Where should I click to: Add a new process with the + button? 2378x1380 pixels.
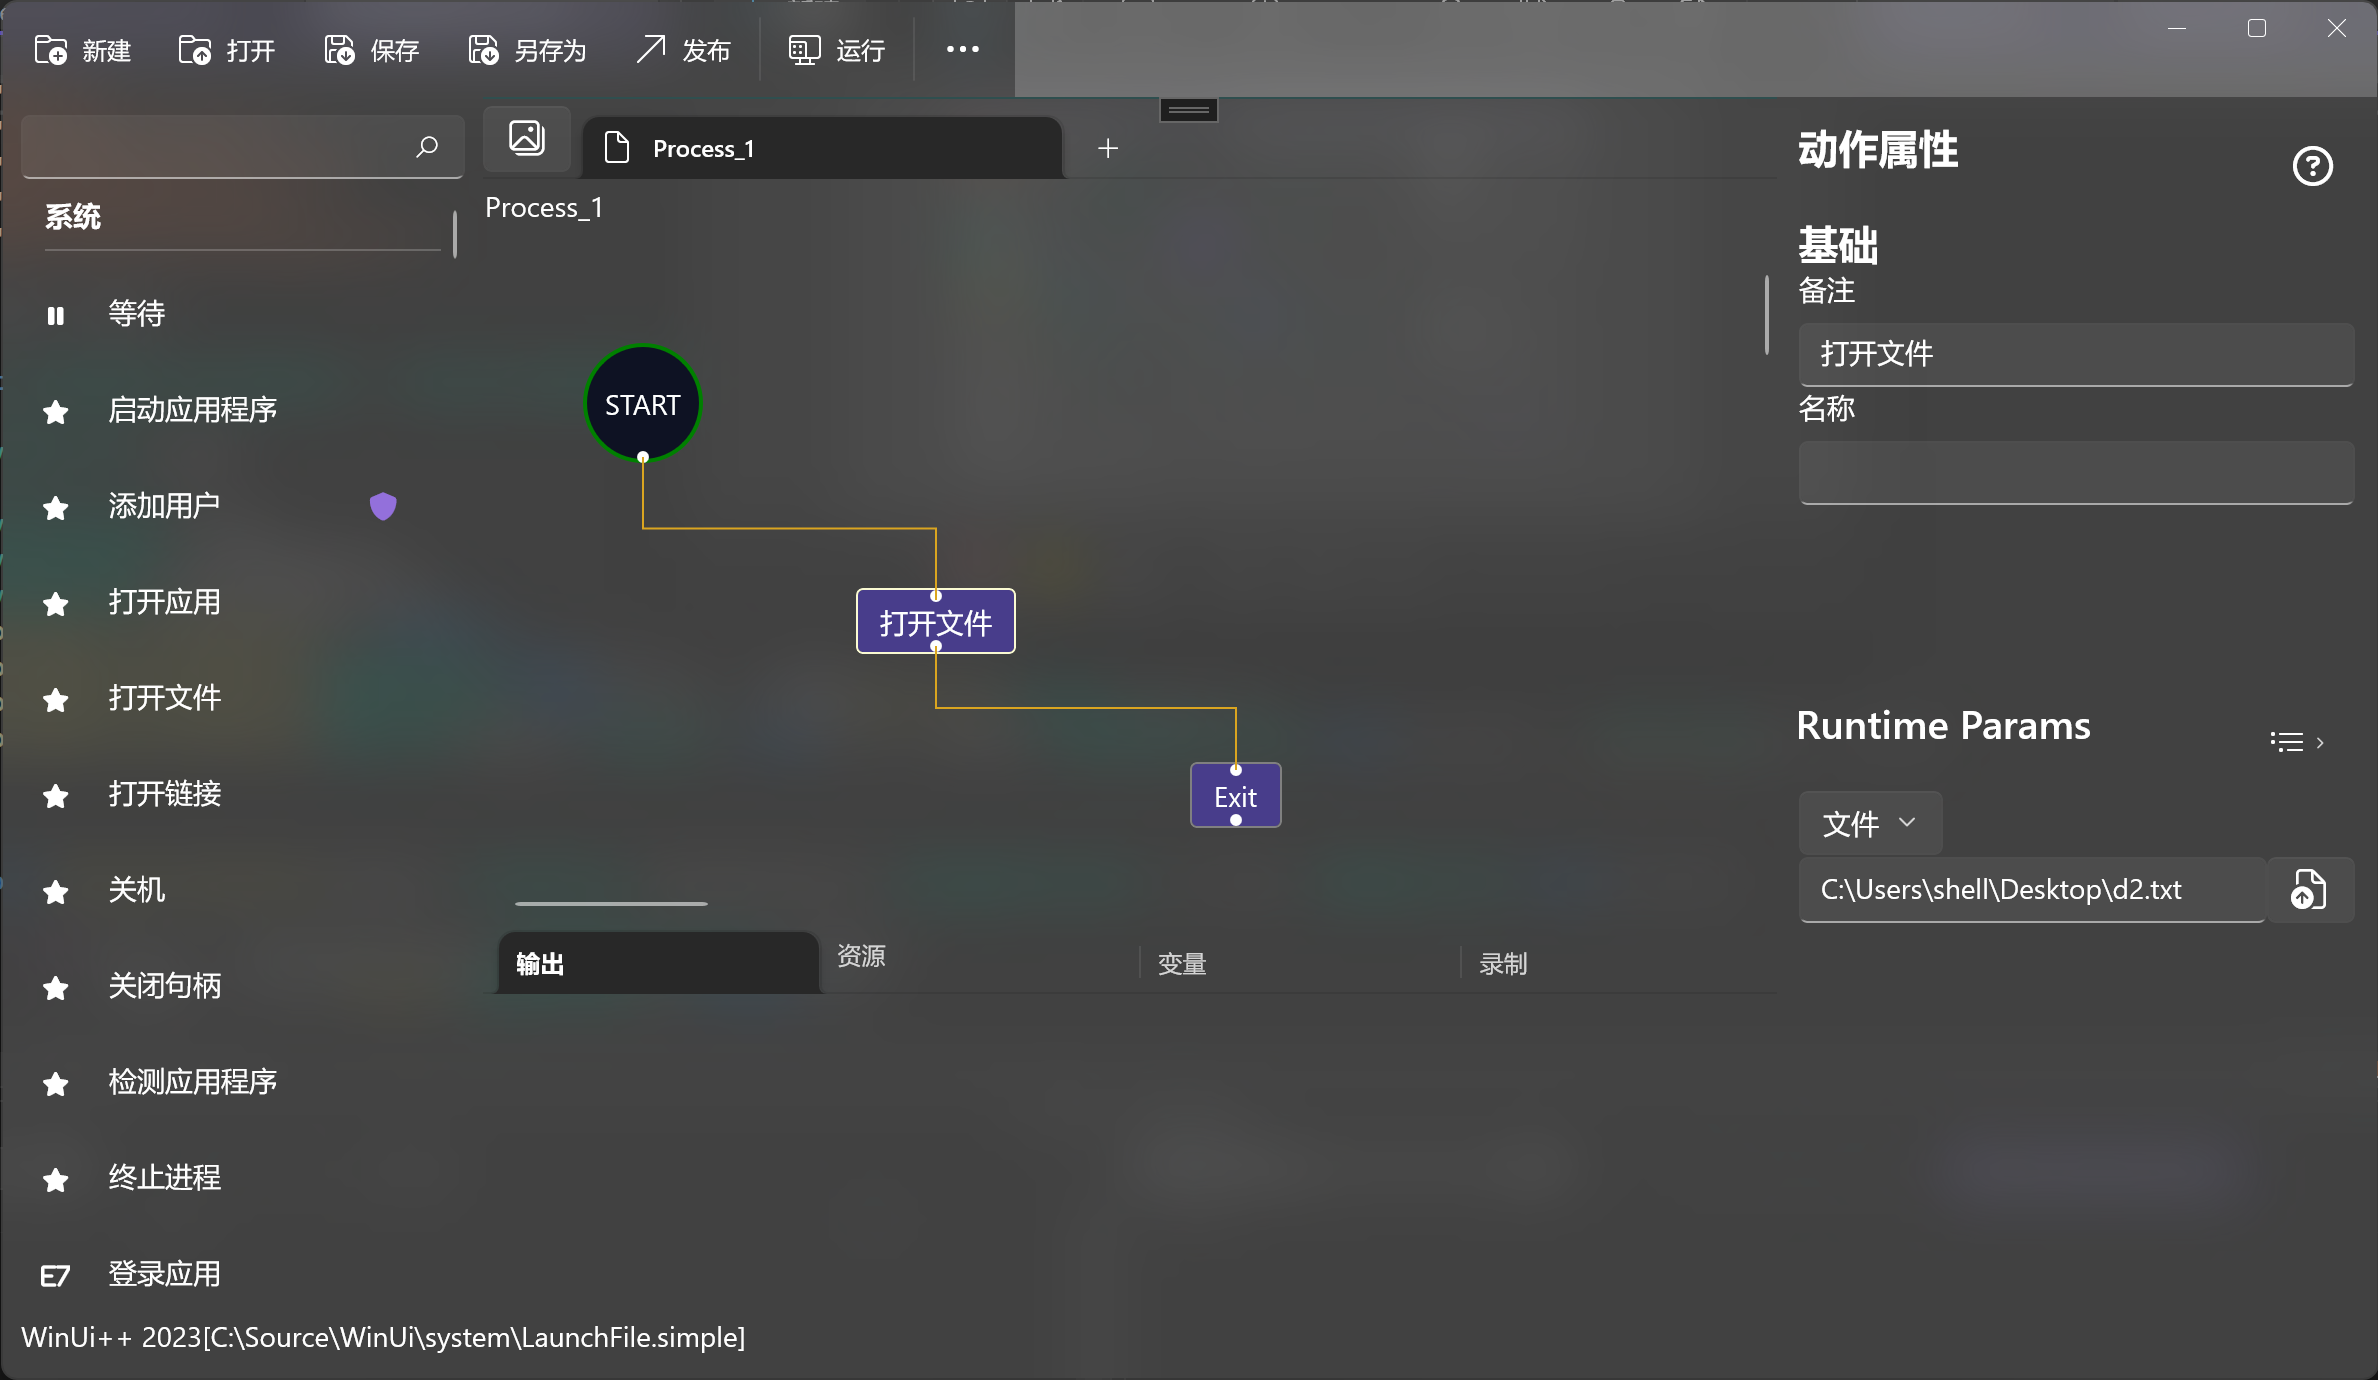click(x=1107, y=147)
